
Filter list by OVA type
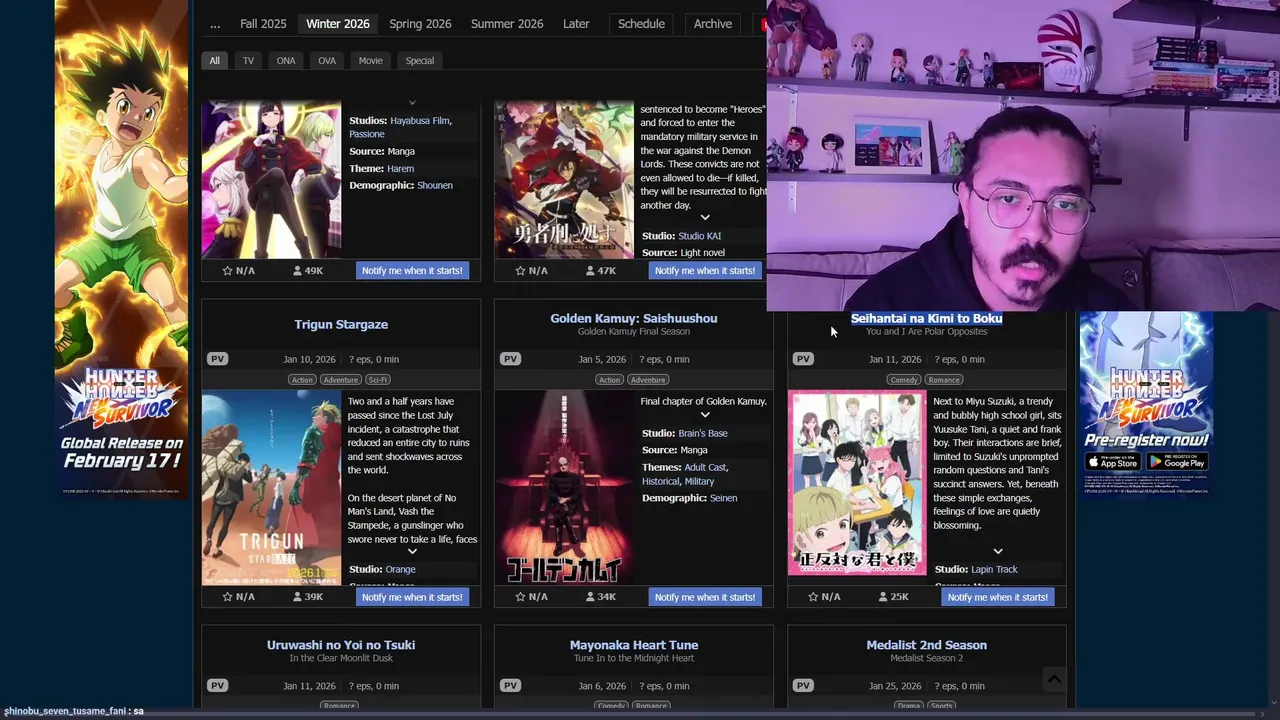click(x=327, y=61)
